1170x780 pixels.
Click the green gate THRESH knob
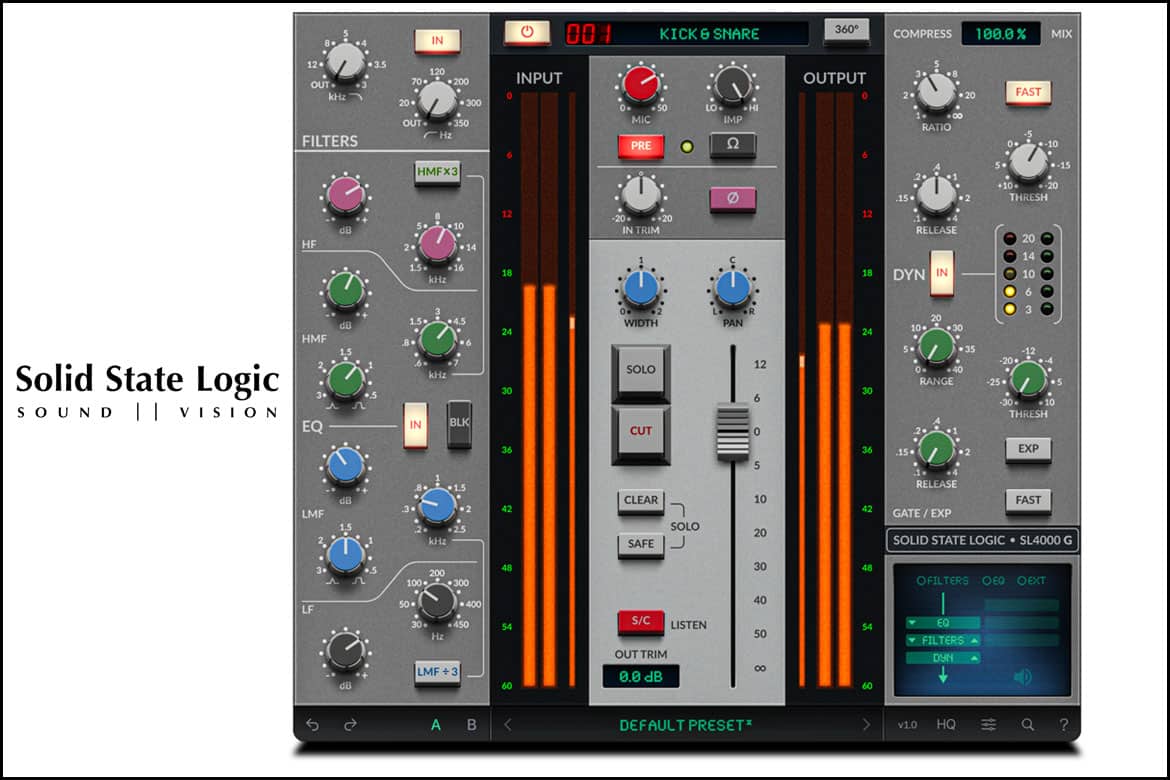1028,378
